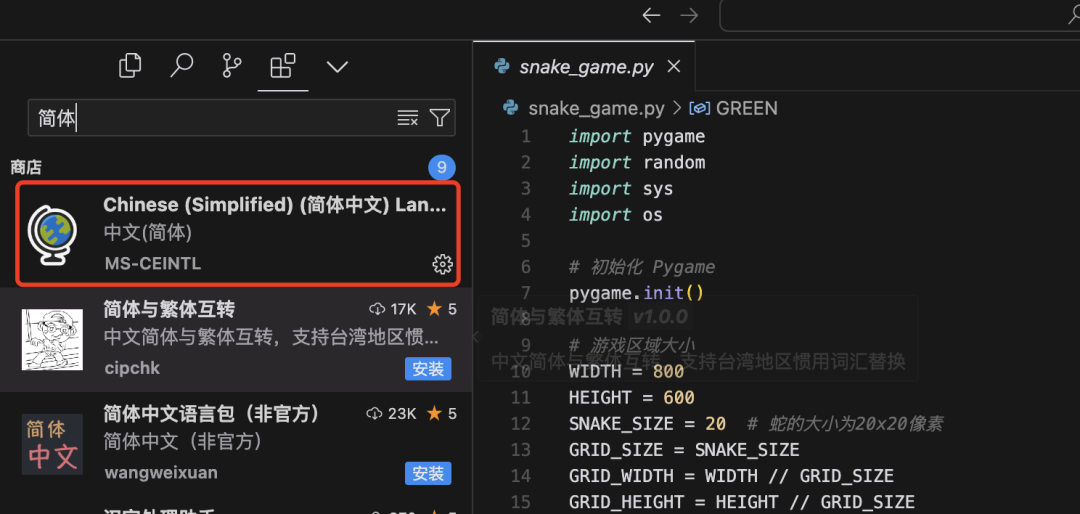Click the result count badge 9
The height and width of the screenshot is (514, 1080).
[x=442, y=167]
